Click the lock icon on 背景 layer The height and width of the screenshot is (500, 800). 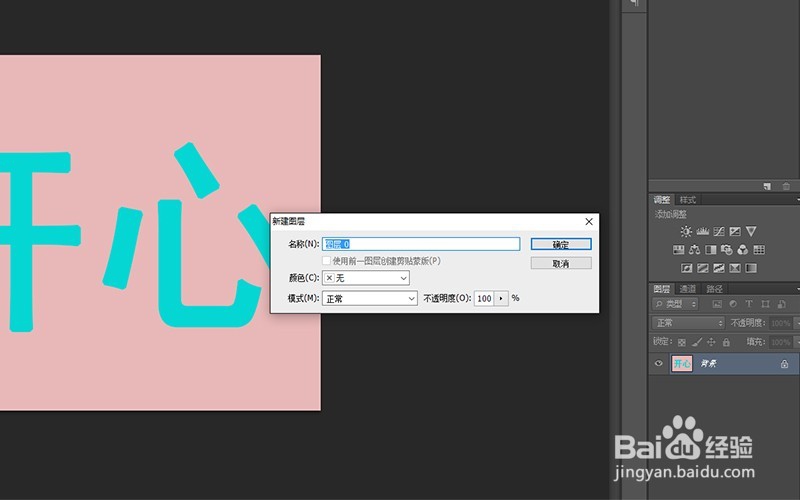tap(784, 364)
